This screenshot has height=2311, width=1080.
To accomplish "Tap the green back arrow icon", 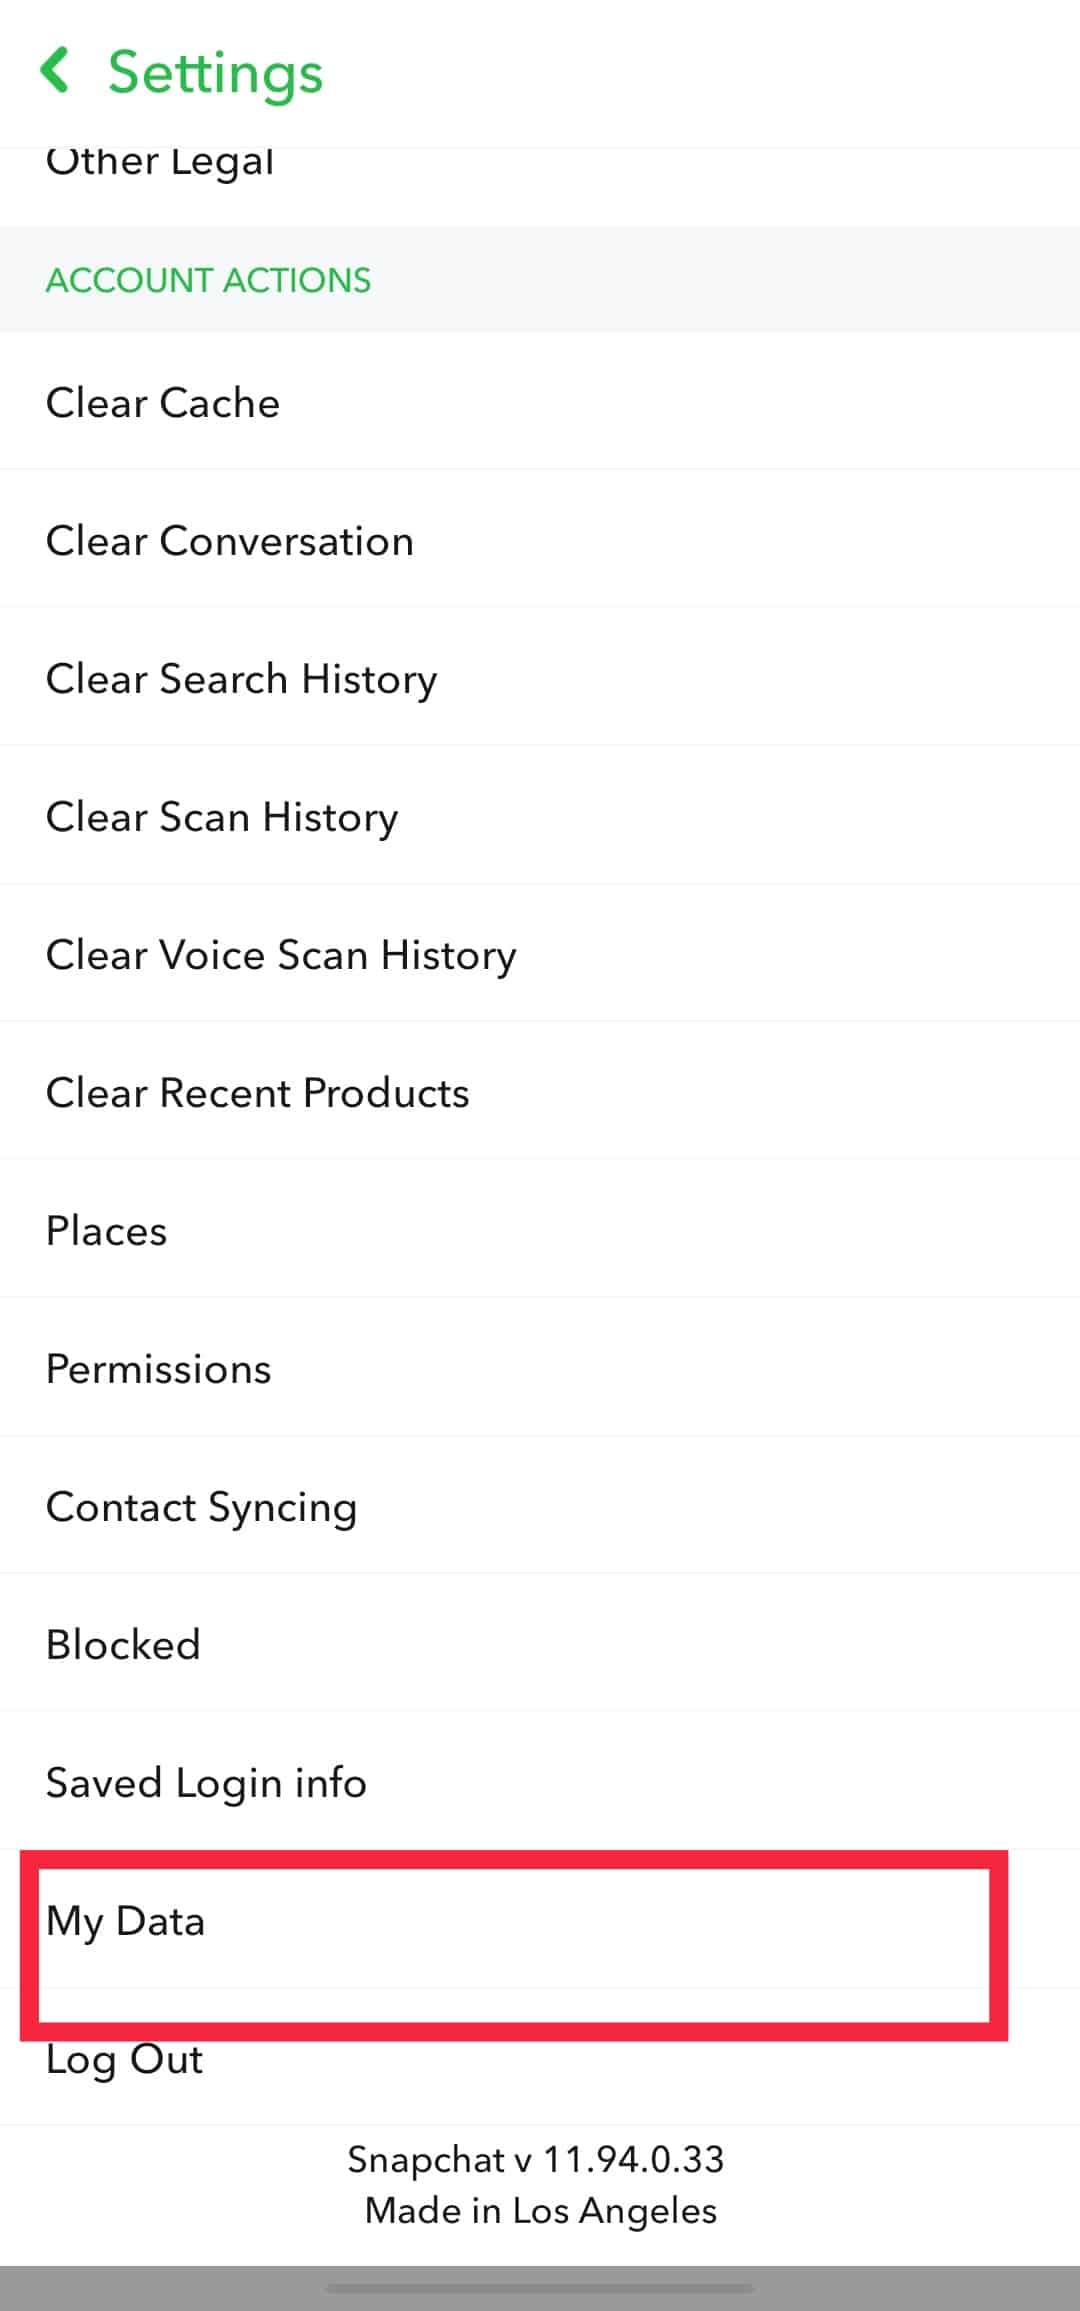I will (55, 71).
